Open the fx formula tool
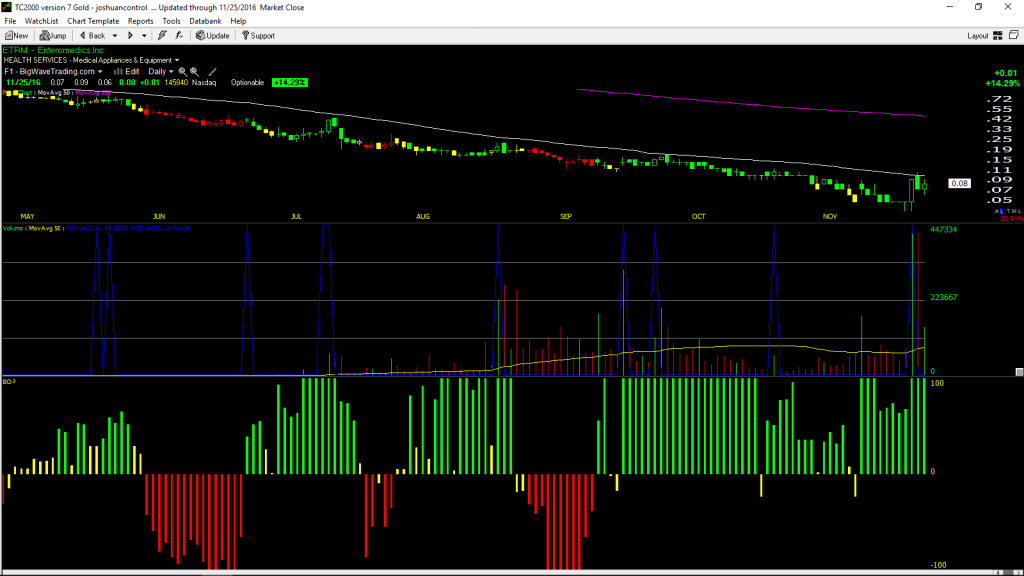Image resolution: width=1024 pixels, height=576 pixels. (179, 36)
